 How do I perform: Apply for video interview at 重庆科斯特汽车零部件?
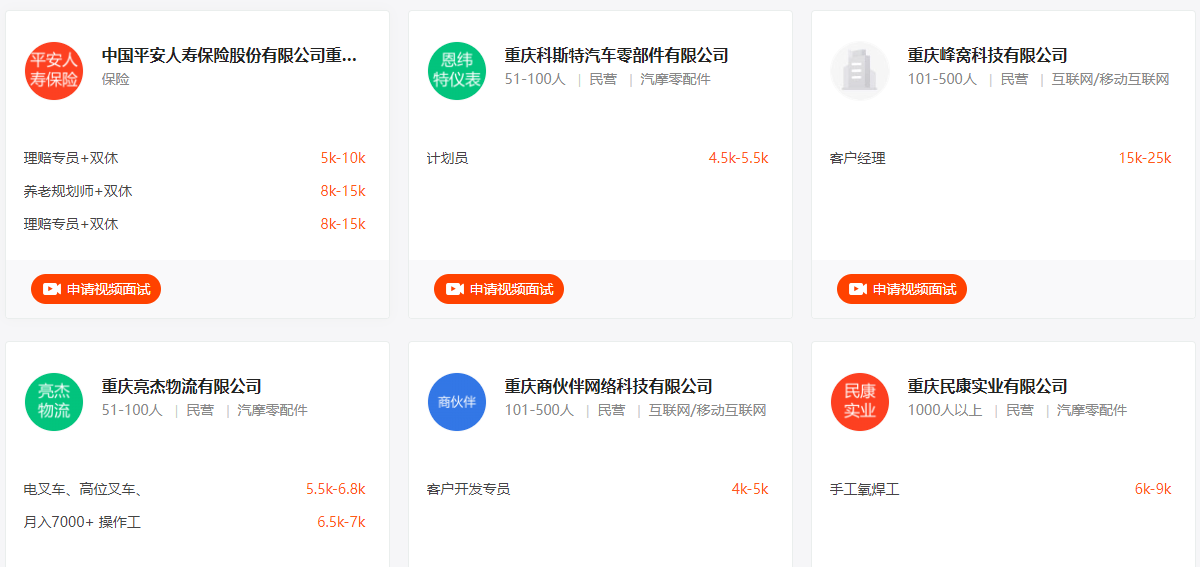tap(499, 289)
